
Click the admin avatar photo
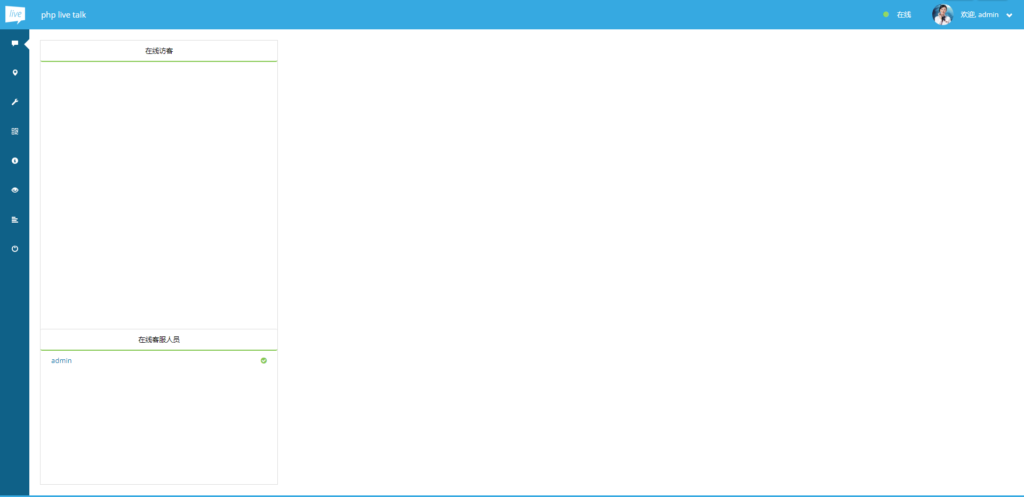[x=942, y=14]
